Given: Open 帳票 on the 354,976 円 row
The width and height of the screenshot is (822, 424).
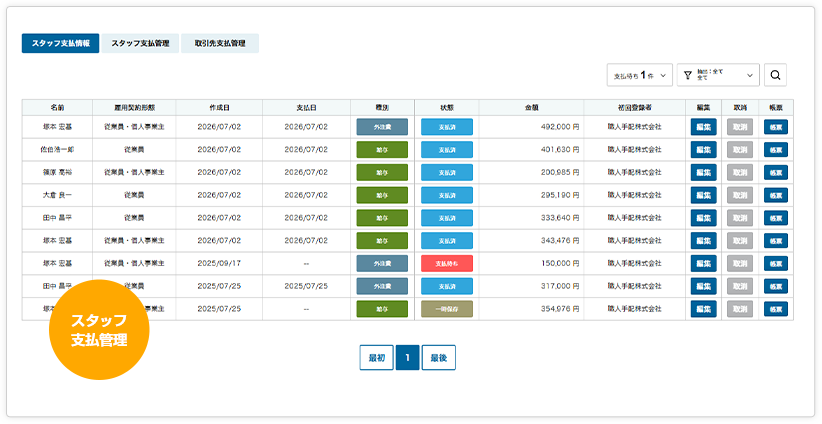Looking at the screenshot, I should pos(776,309).
